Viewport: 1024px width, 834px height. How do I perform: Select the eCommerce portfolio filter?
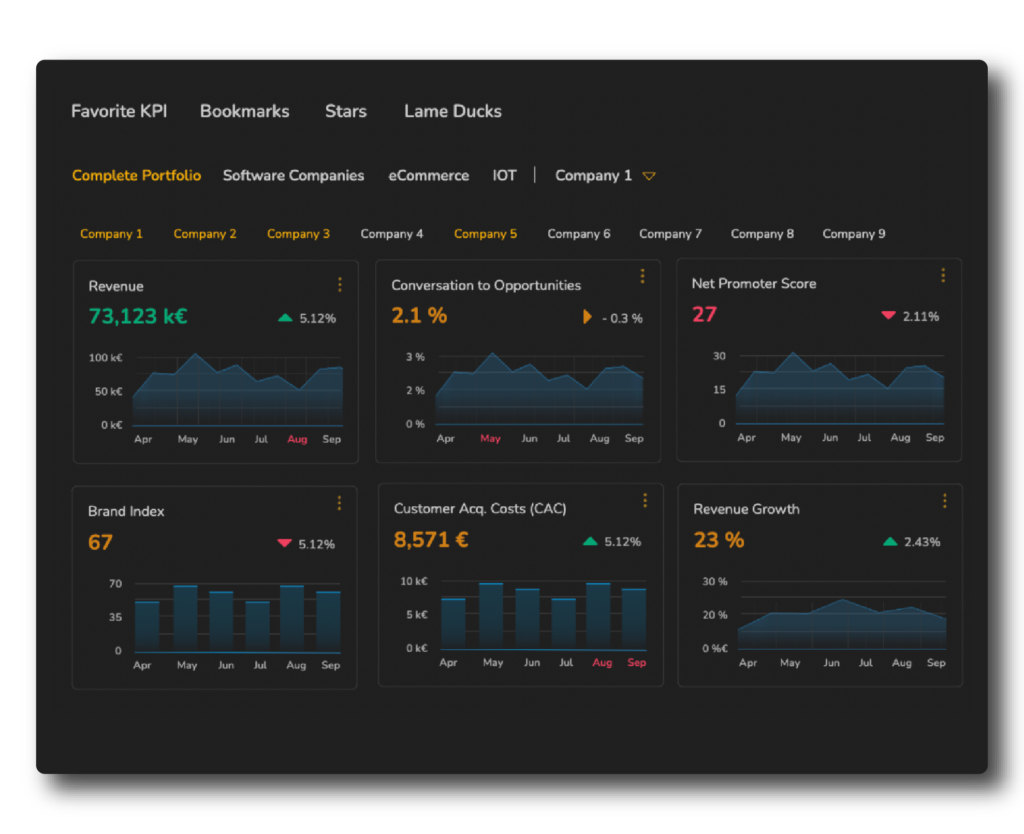pos(428,175)
